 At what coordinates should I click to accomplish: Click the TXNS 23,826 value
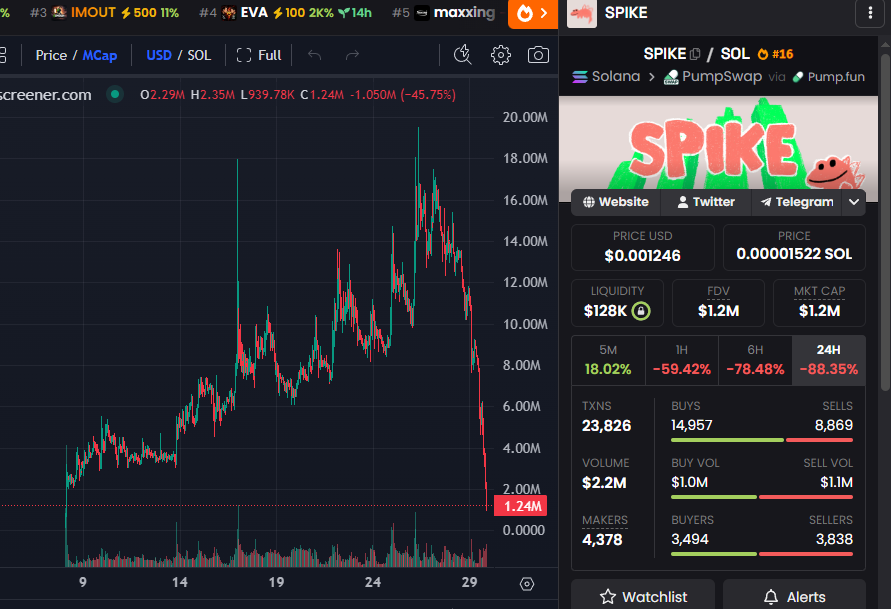(x=606, y=426)
